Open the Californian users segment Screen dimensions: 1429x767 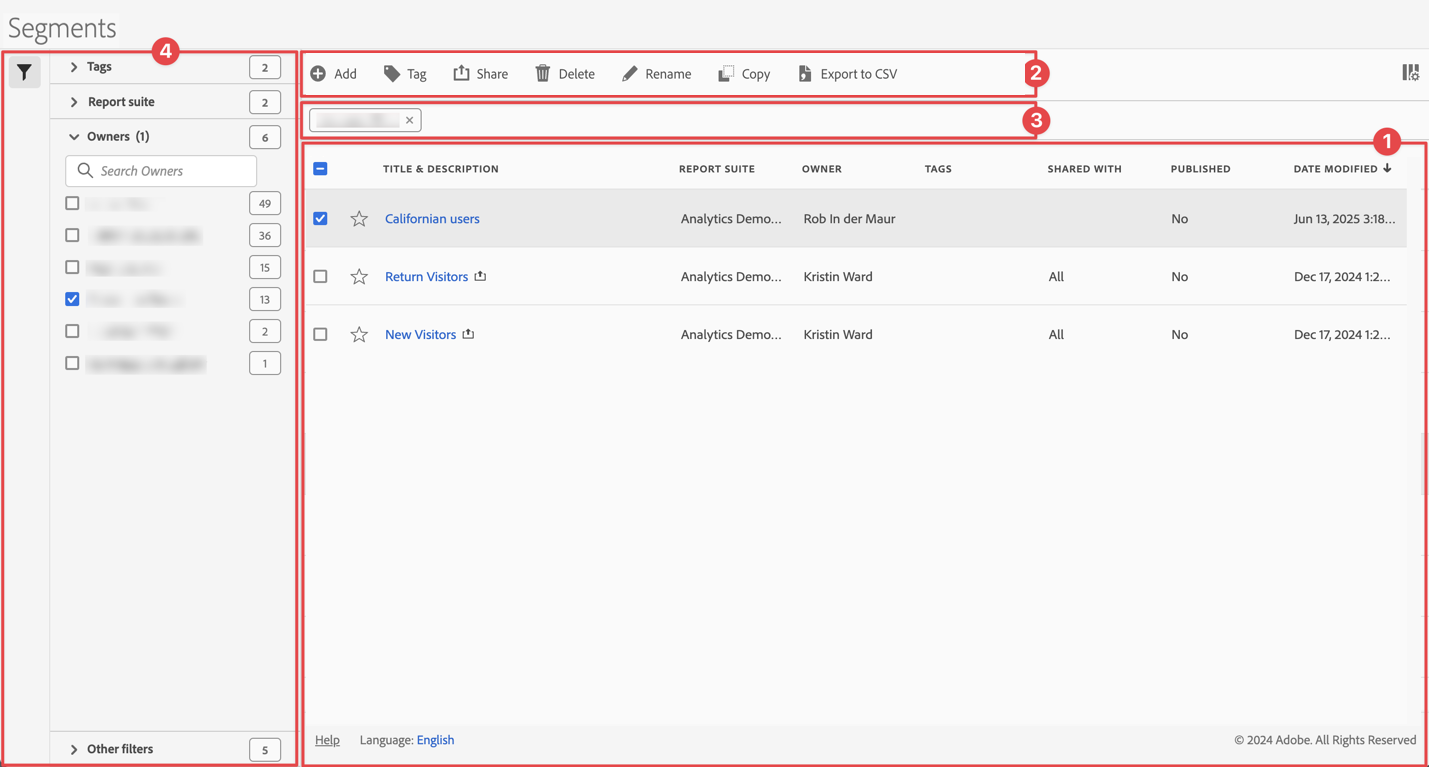(432, 219)
